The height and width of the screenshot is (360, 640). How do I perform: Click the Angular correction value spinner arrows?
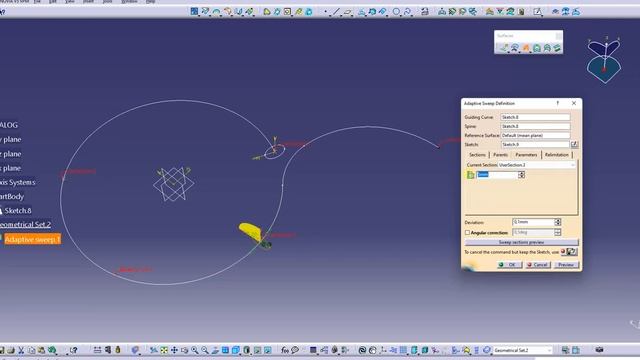[558, 232]
